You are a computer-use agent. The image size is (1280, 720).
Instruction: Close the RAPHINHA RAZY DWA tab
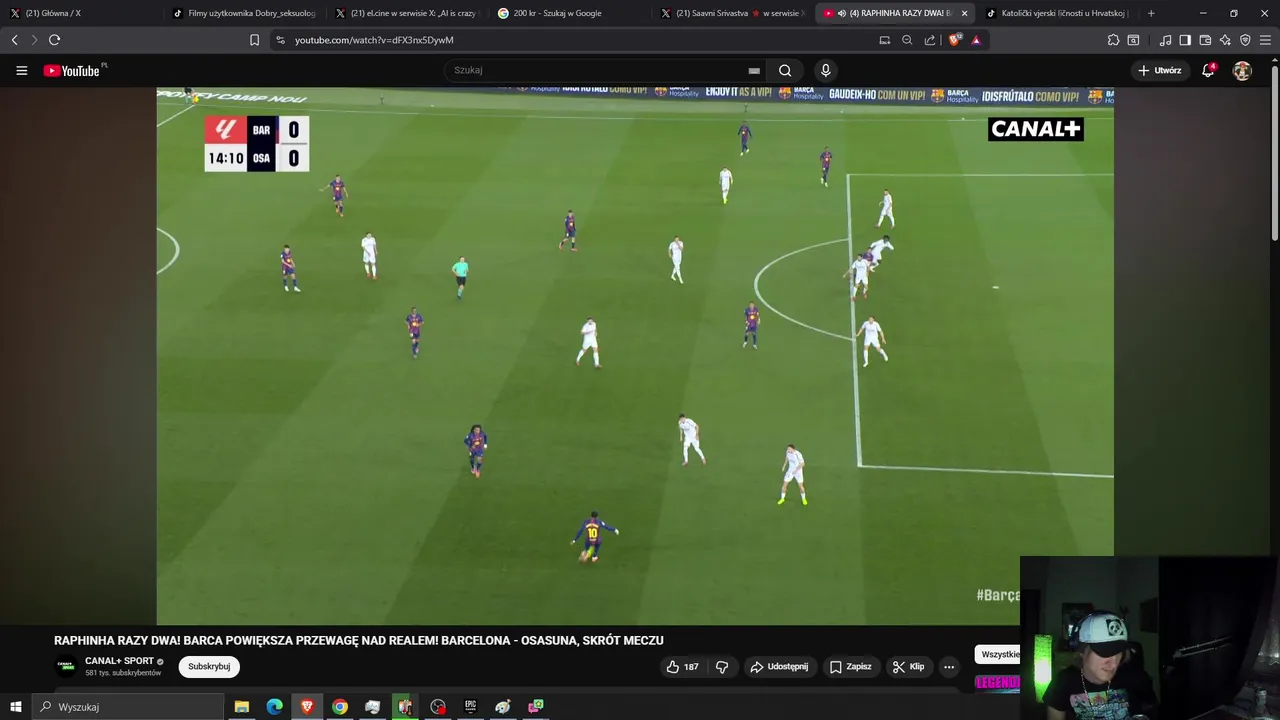click(964, 13)
